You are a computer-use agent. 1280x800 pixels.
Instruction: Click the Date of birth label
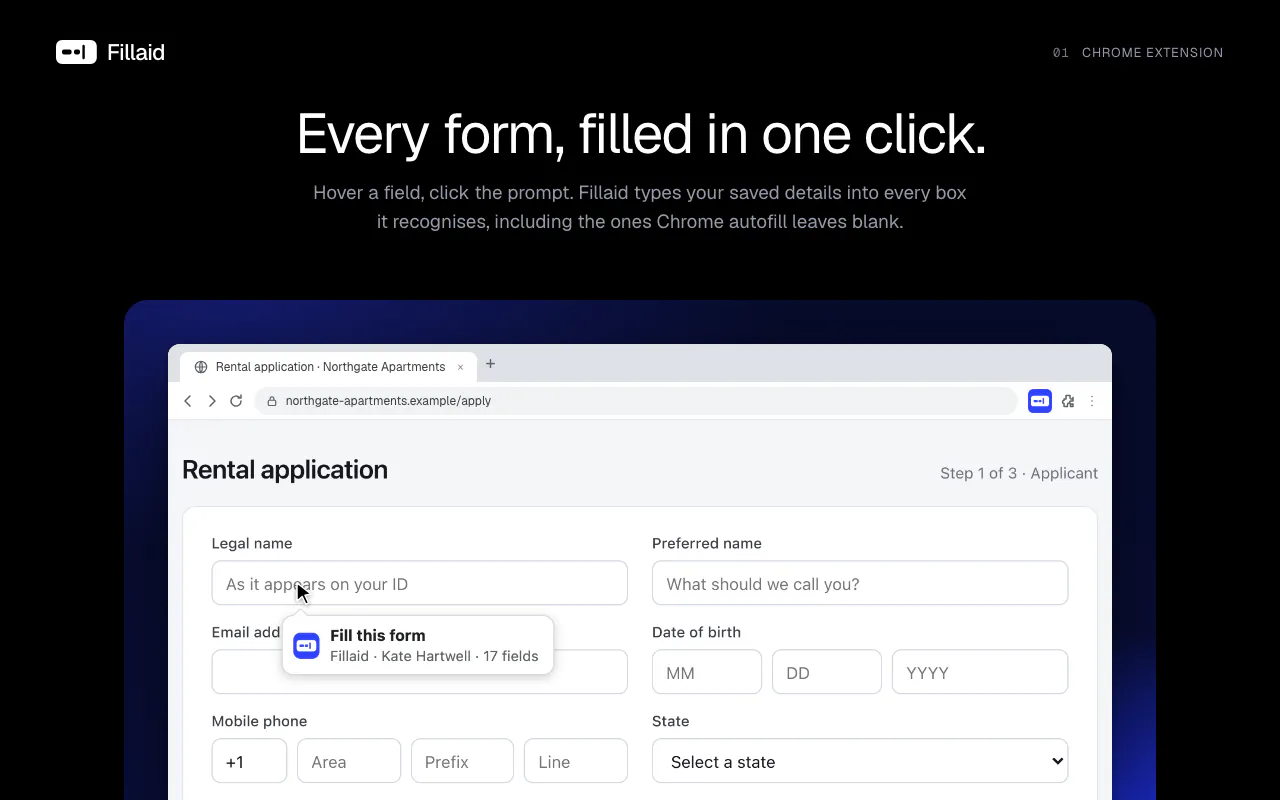[696, 632]
